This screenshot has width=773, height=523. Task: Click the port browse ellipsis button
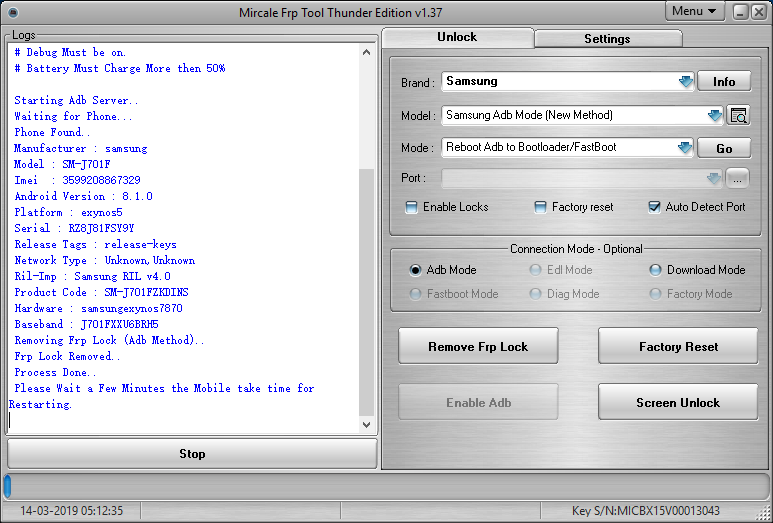click(737, 178)
